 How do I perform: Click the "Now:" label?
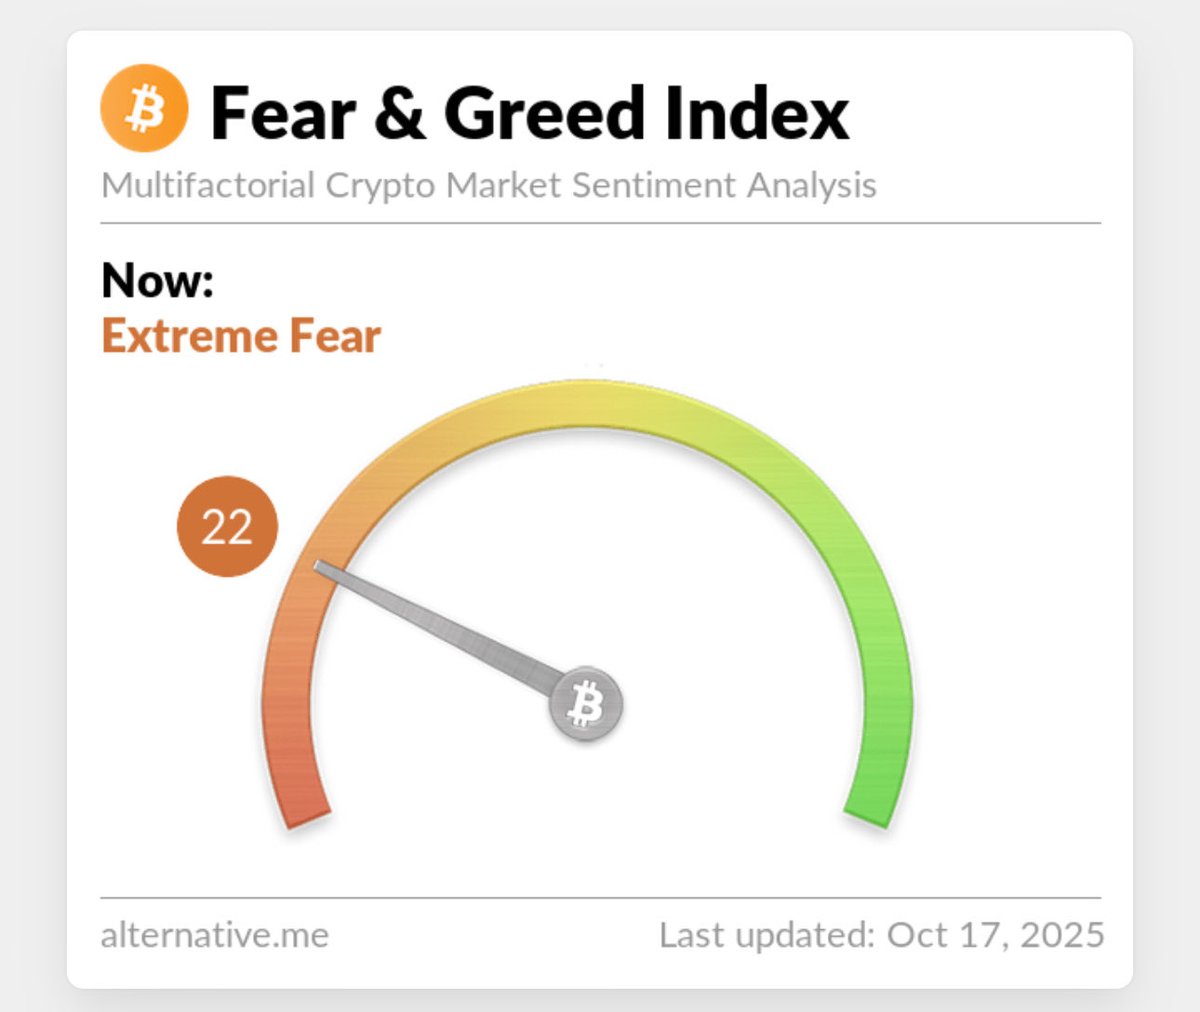[158, 280]
